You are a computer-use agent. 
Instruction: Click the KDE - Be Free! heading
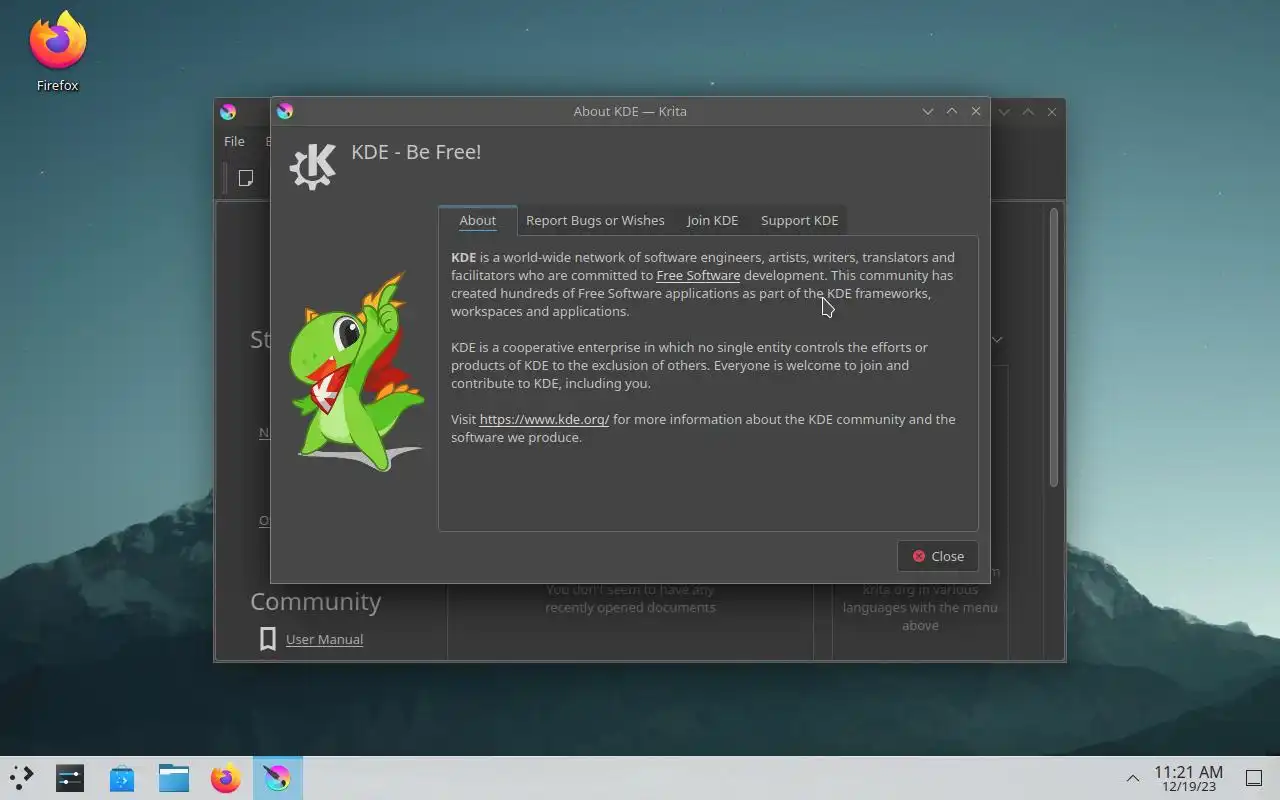click(416, 152)
